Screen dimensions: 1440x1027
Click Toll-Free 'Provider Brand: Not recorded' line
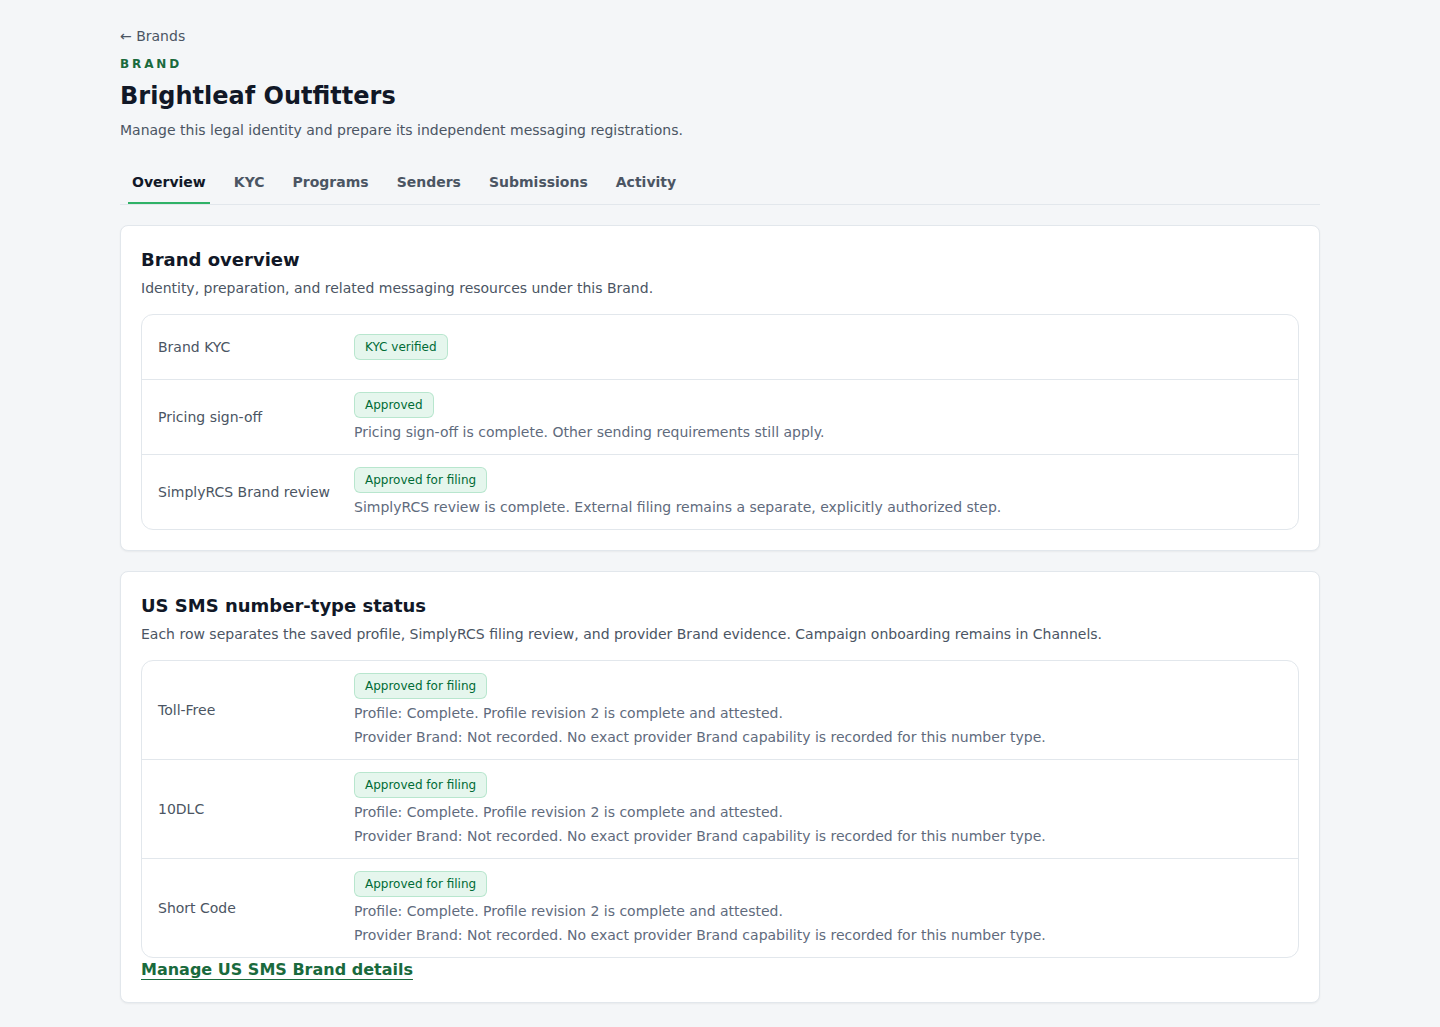click(x=699, y=737)
